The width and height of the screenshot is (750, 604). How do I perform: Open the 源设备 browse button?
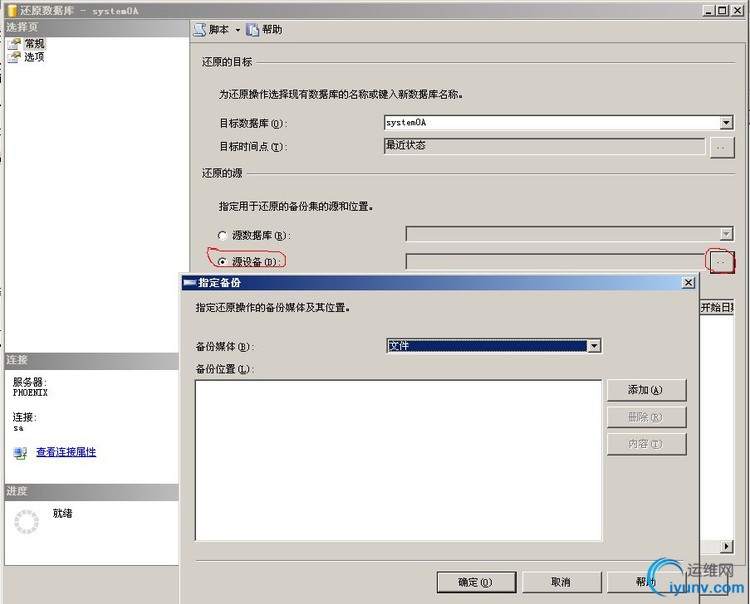click(721, 262)
